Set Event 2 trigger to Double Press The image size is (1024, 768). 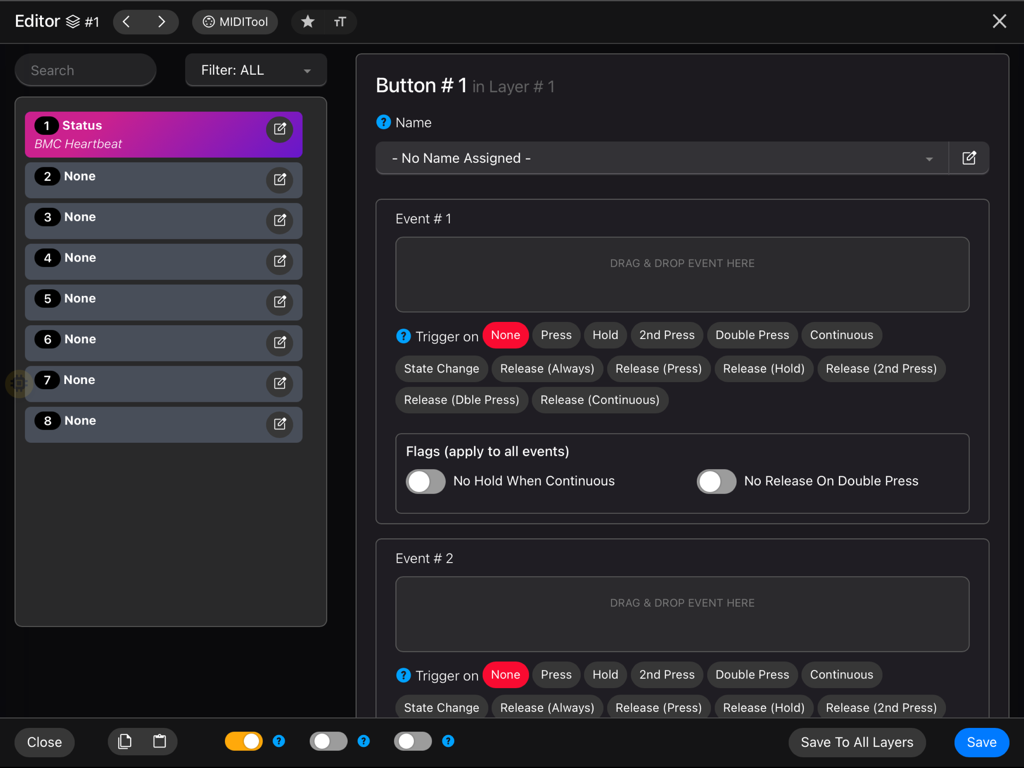752,675
